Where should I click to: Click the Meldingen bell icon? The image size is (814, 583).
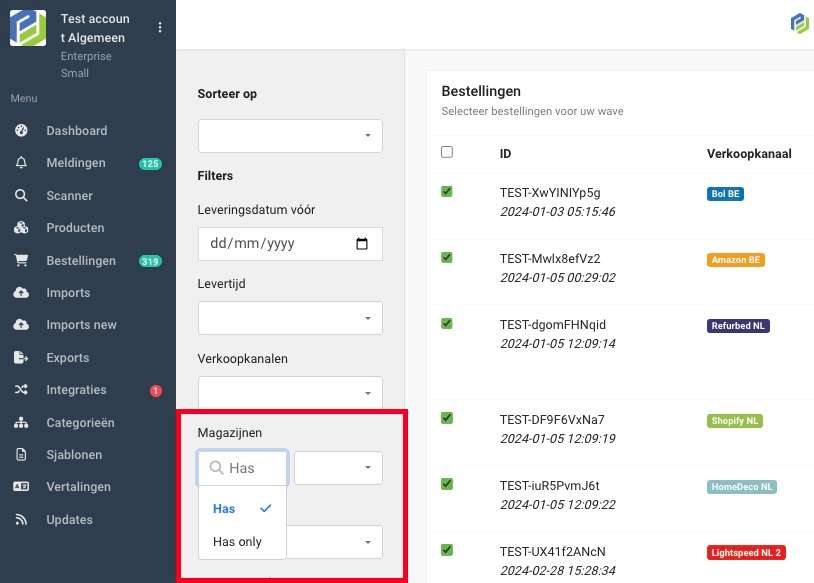point(21,163)
